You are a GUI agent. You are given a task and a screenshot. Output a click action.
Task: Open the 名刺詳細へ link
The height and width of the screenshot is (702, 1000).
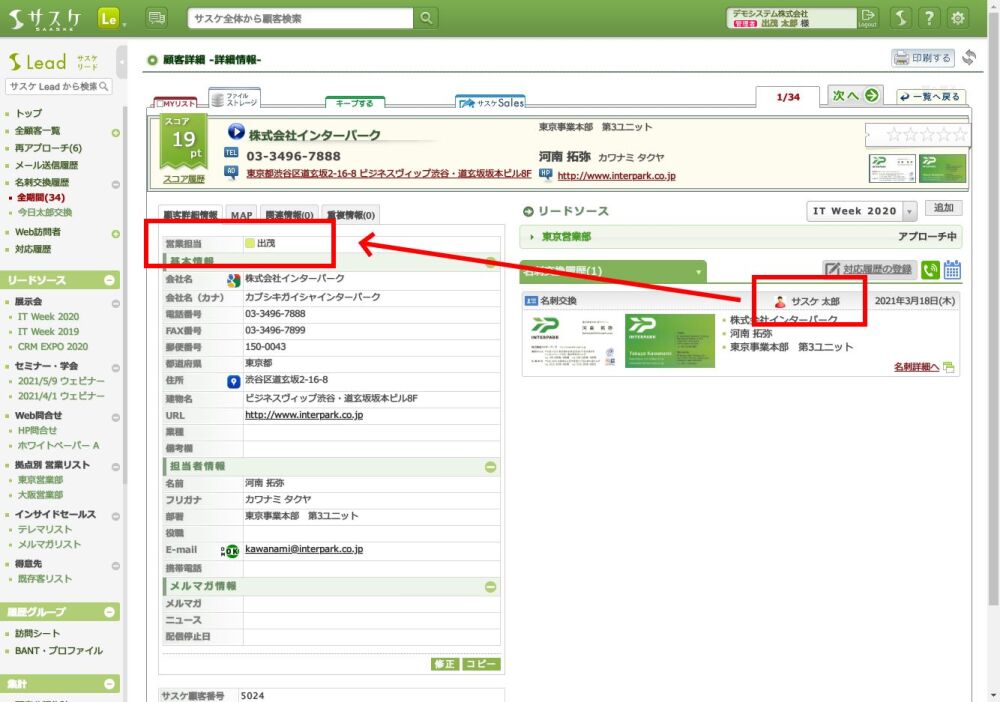tap(916, 367)
